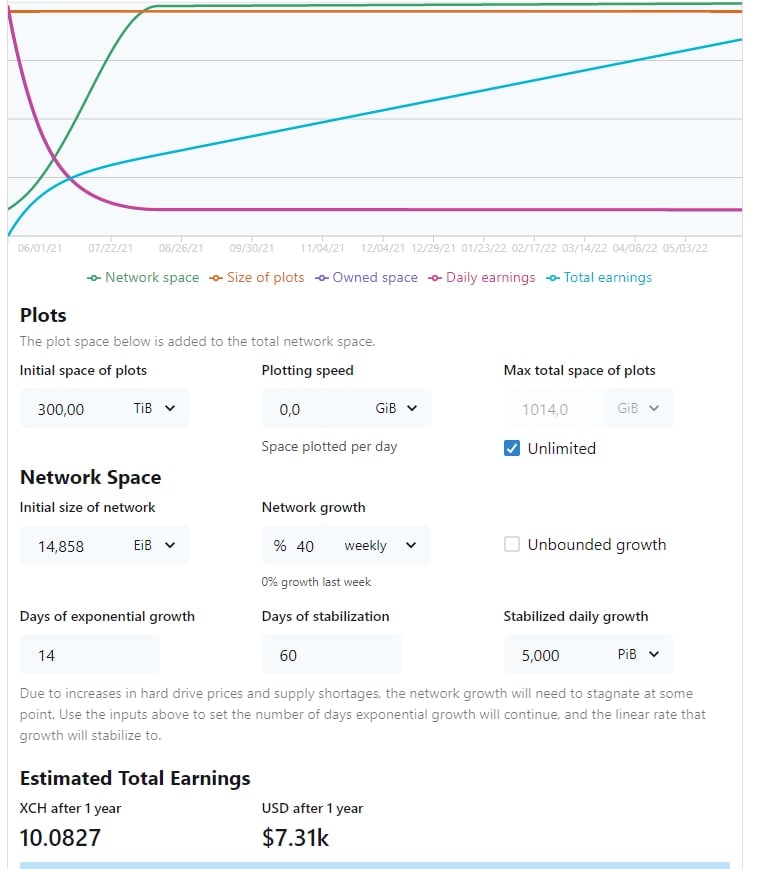The image size is (775, 869).
Task: Click Initial size of network field
Action: [73, 545]
